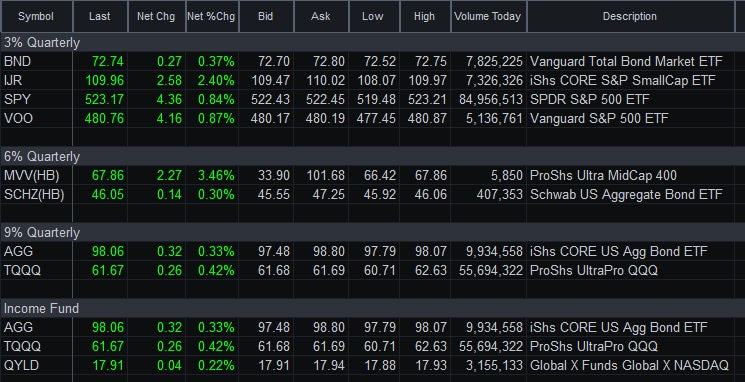Click Vanguard S&P 500 ETF description
The height and width of the screenshot is (382, 745).
[x=599, y=118]
